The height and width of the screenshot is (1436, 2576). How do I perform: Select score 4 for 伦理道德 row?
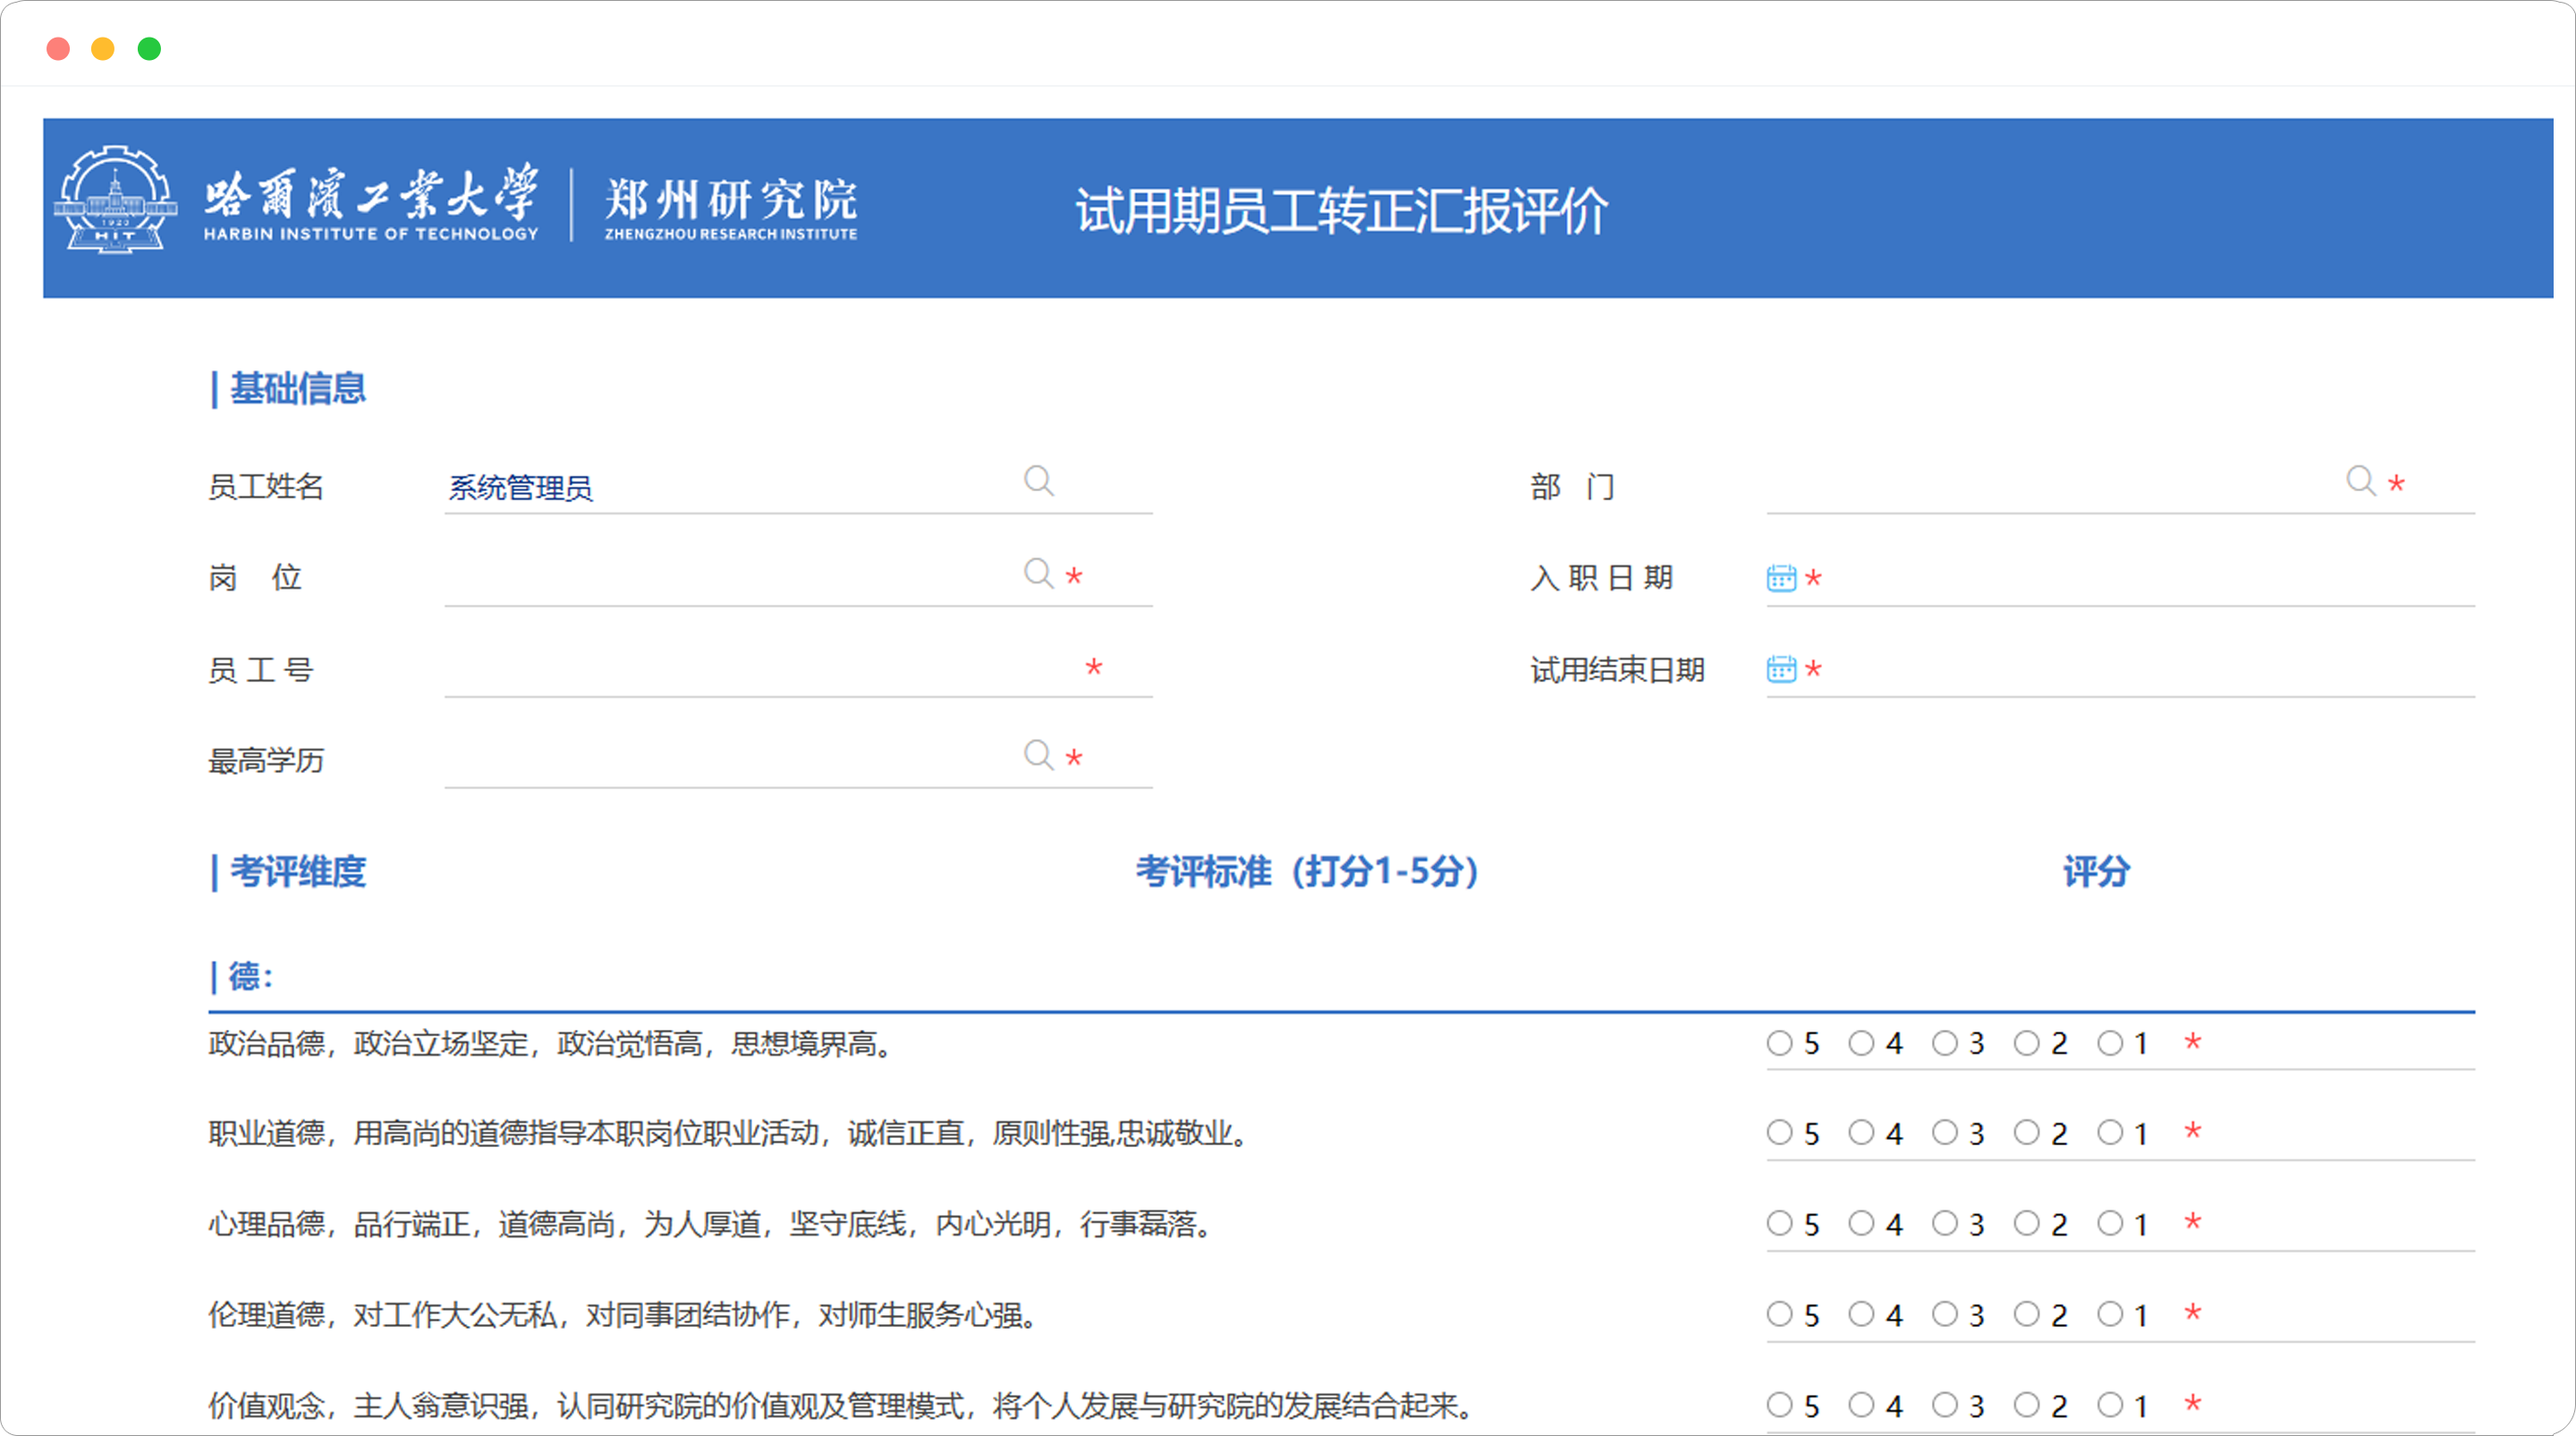coord(1861,1314)
